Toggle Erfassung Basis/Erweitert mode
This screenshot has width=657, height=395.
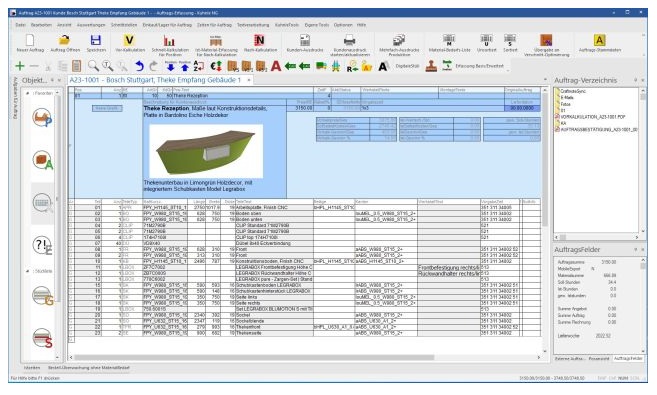[473, 66]
